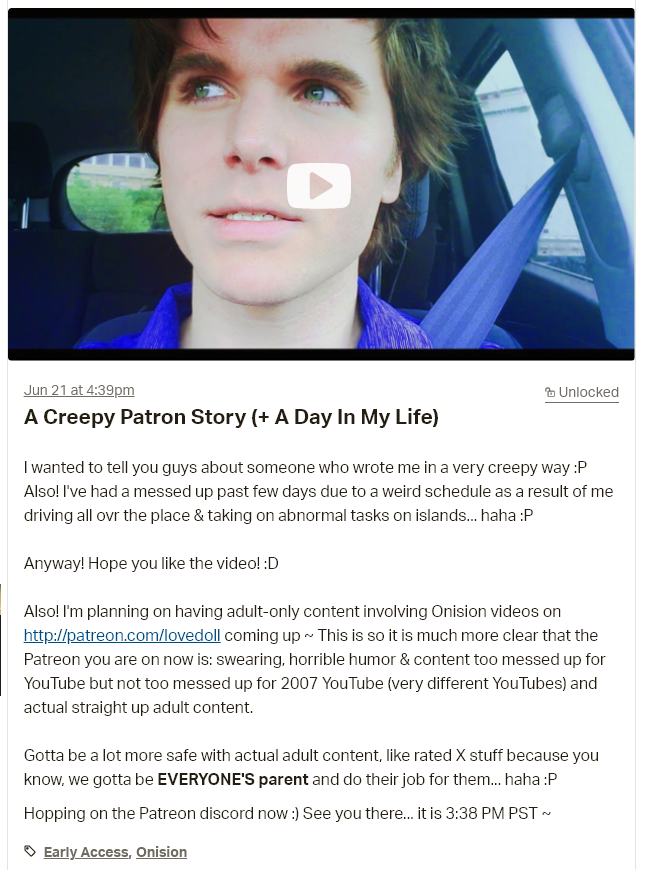The image size is (648, 870).
Task: Click the open padlock icon next to Unlocked
Action: tap(550, 393)
